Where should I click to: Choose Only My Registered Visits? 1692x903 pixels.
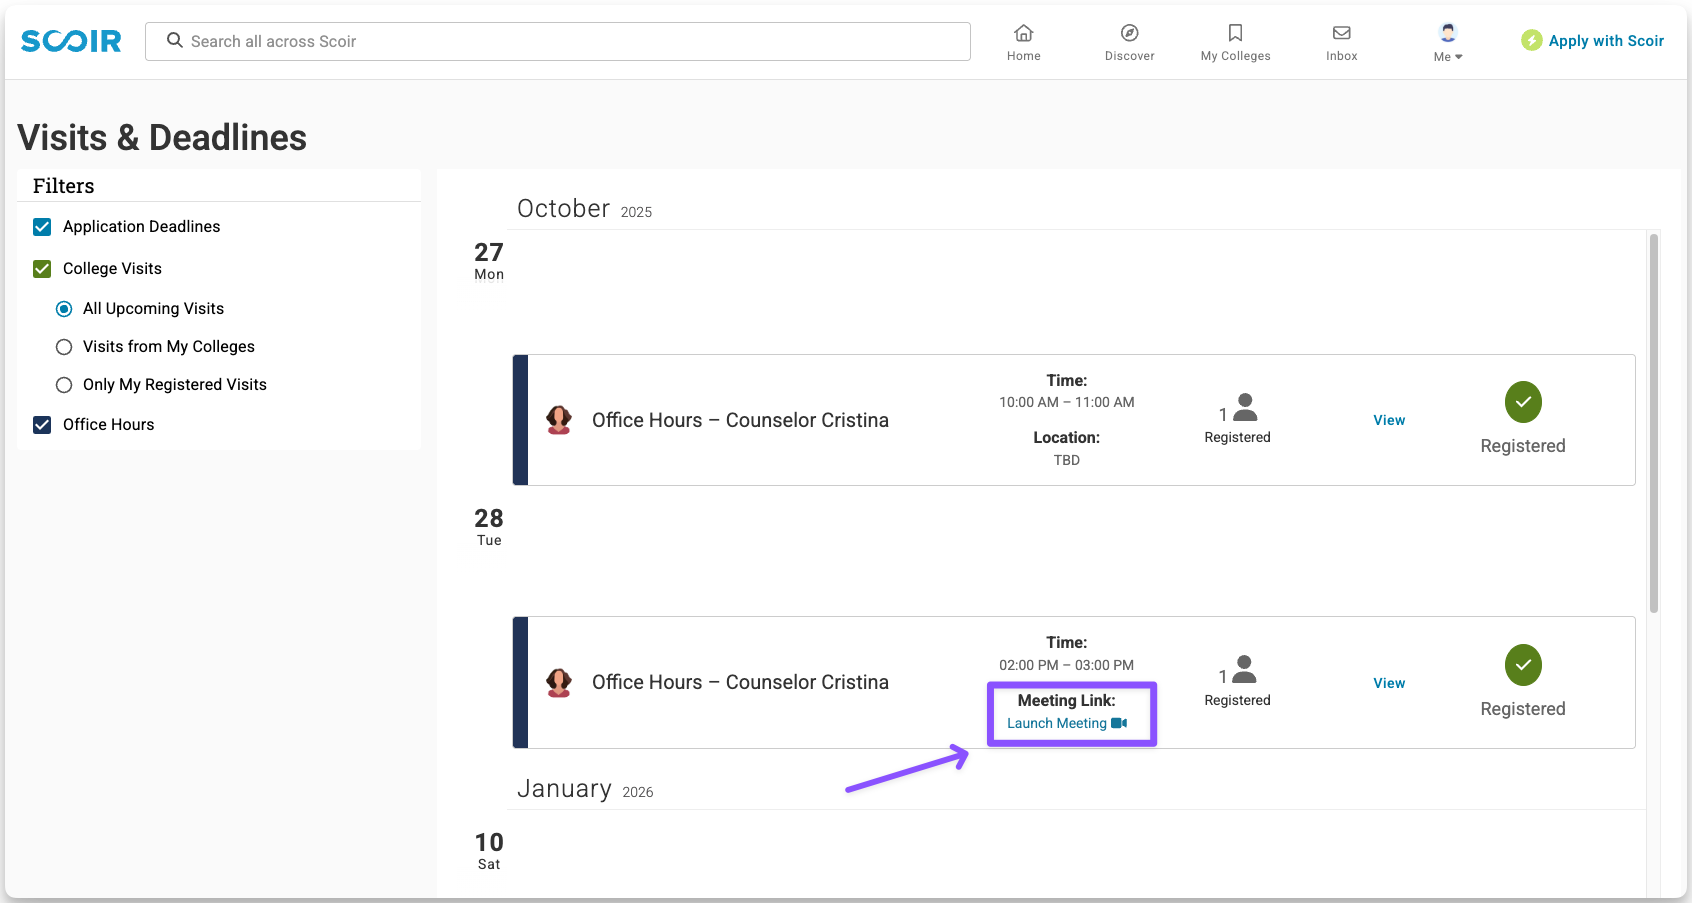tap(64, 385)
